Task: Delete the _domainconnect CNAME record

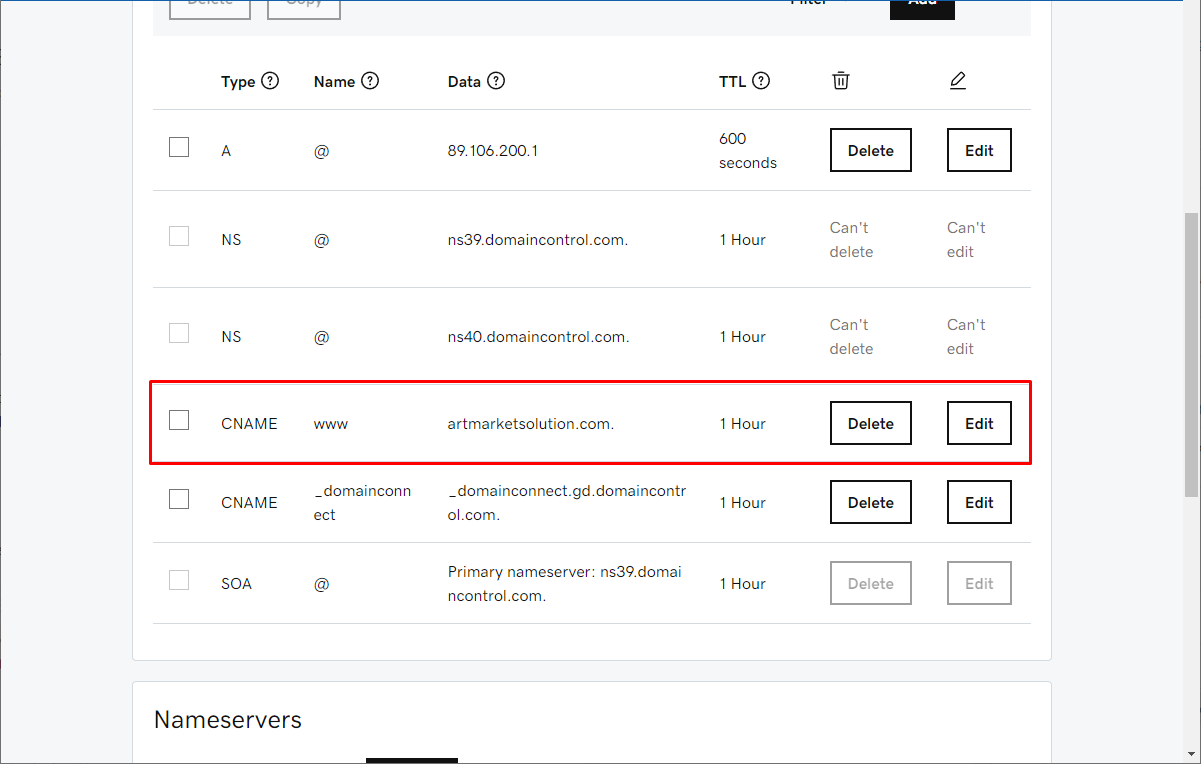Action: coord(871,502)
